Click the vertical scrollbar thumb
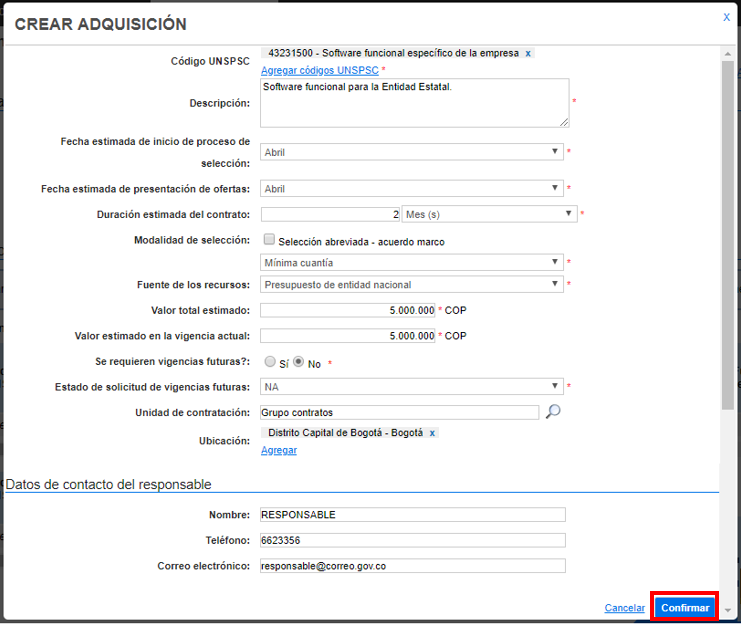 (x=728, y=235)
